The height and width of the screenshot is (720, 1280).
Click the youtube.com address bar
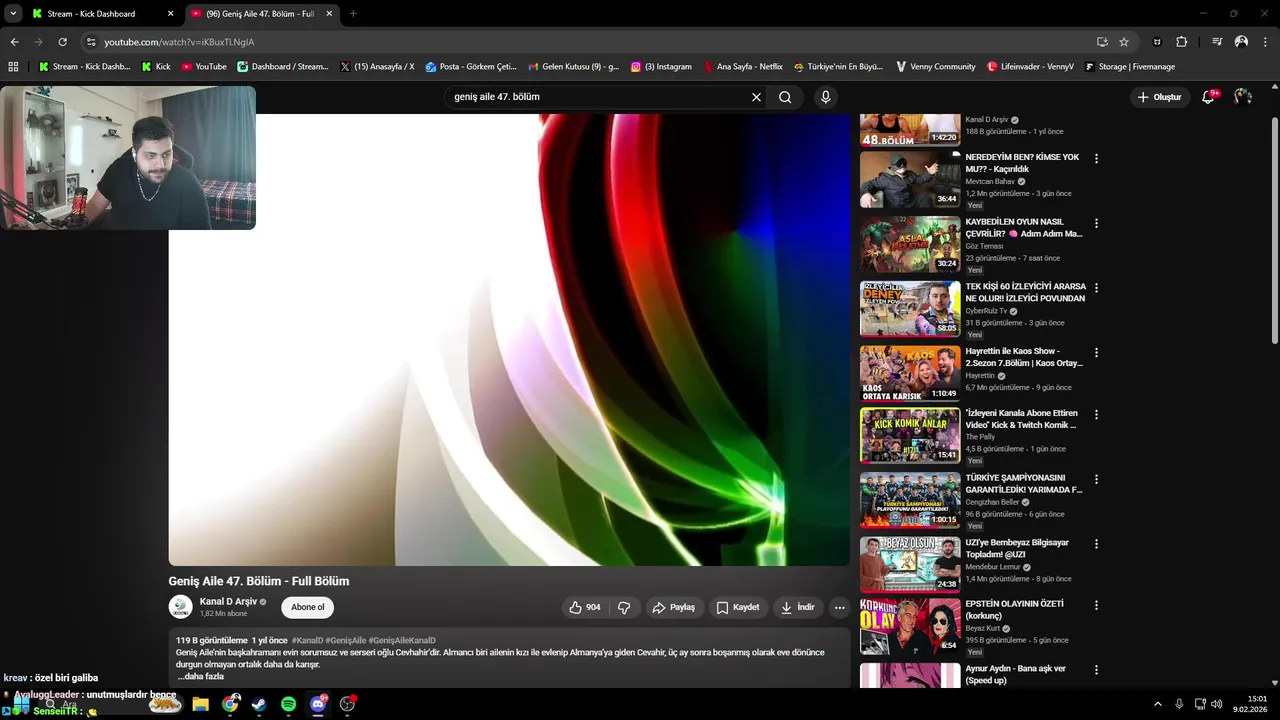point(590,42)
